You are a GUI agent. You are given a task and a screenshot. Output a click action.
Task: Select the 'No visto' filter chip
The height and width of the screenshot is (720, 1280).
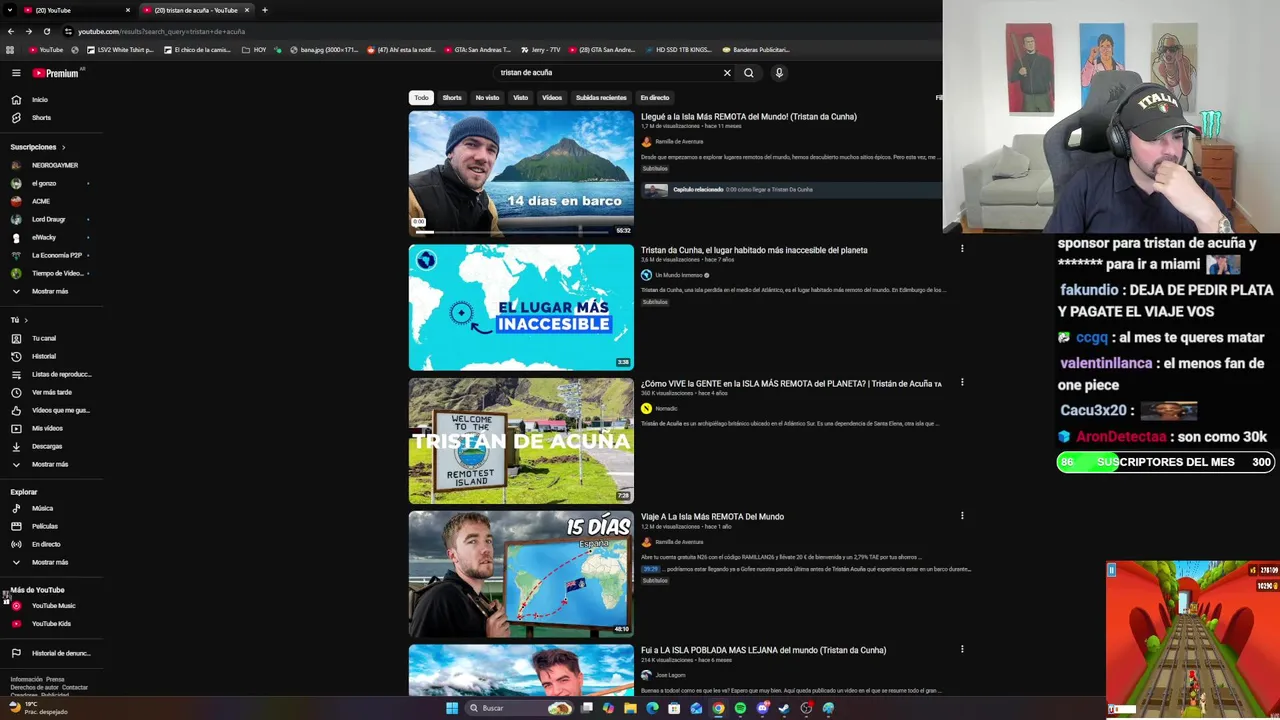(x=487, y=97)
